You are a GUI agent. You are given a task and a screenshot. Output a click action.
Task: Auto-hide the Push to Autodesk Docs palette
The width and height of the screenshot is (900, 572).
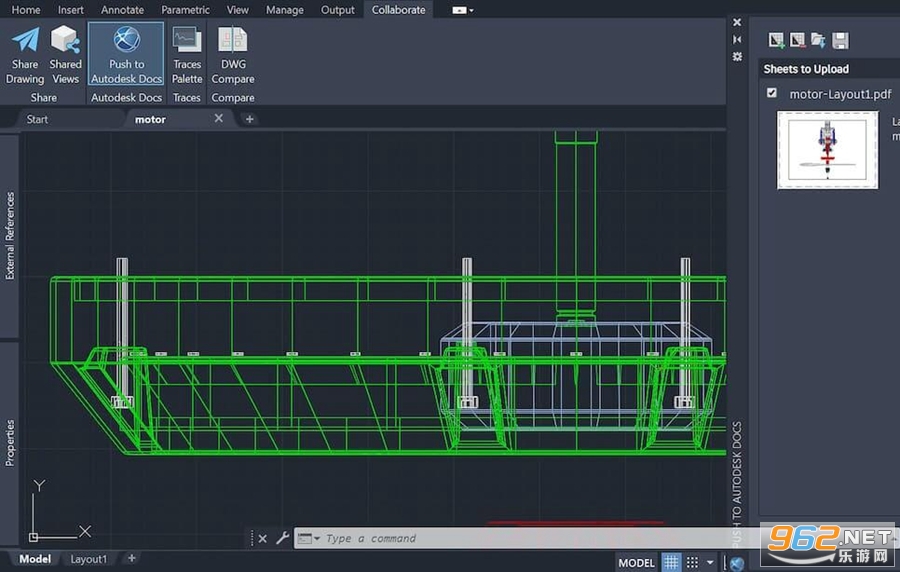click(x=737, y=40)
